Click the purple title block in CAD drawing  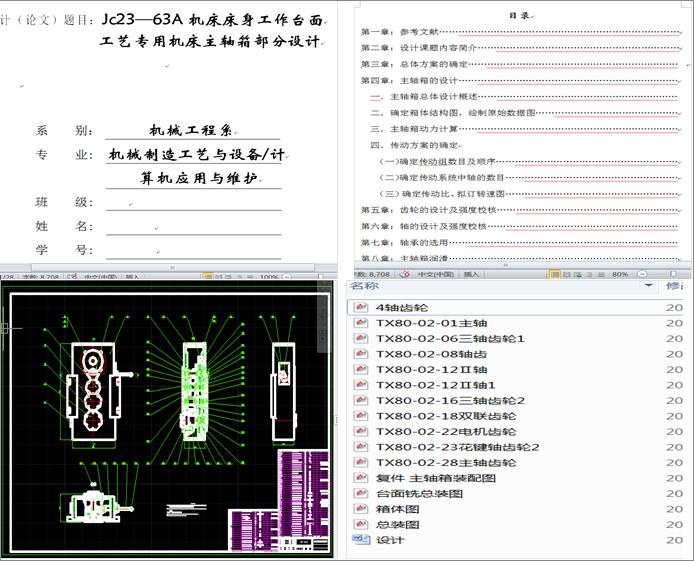[279, 501]
